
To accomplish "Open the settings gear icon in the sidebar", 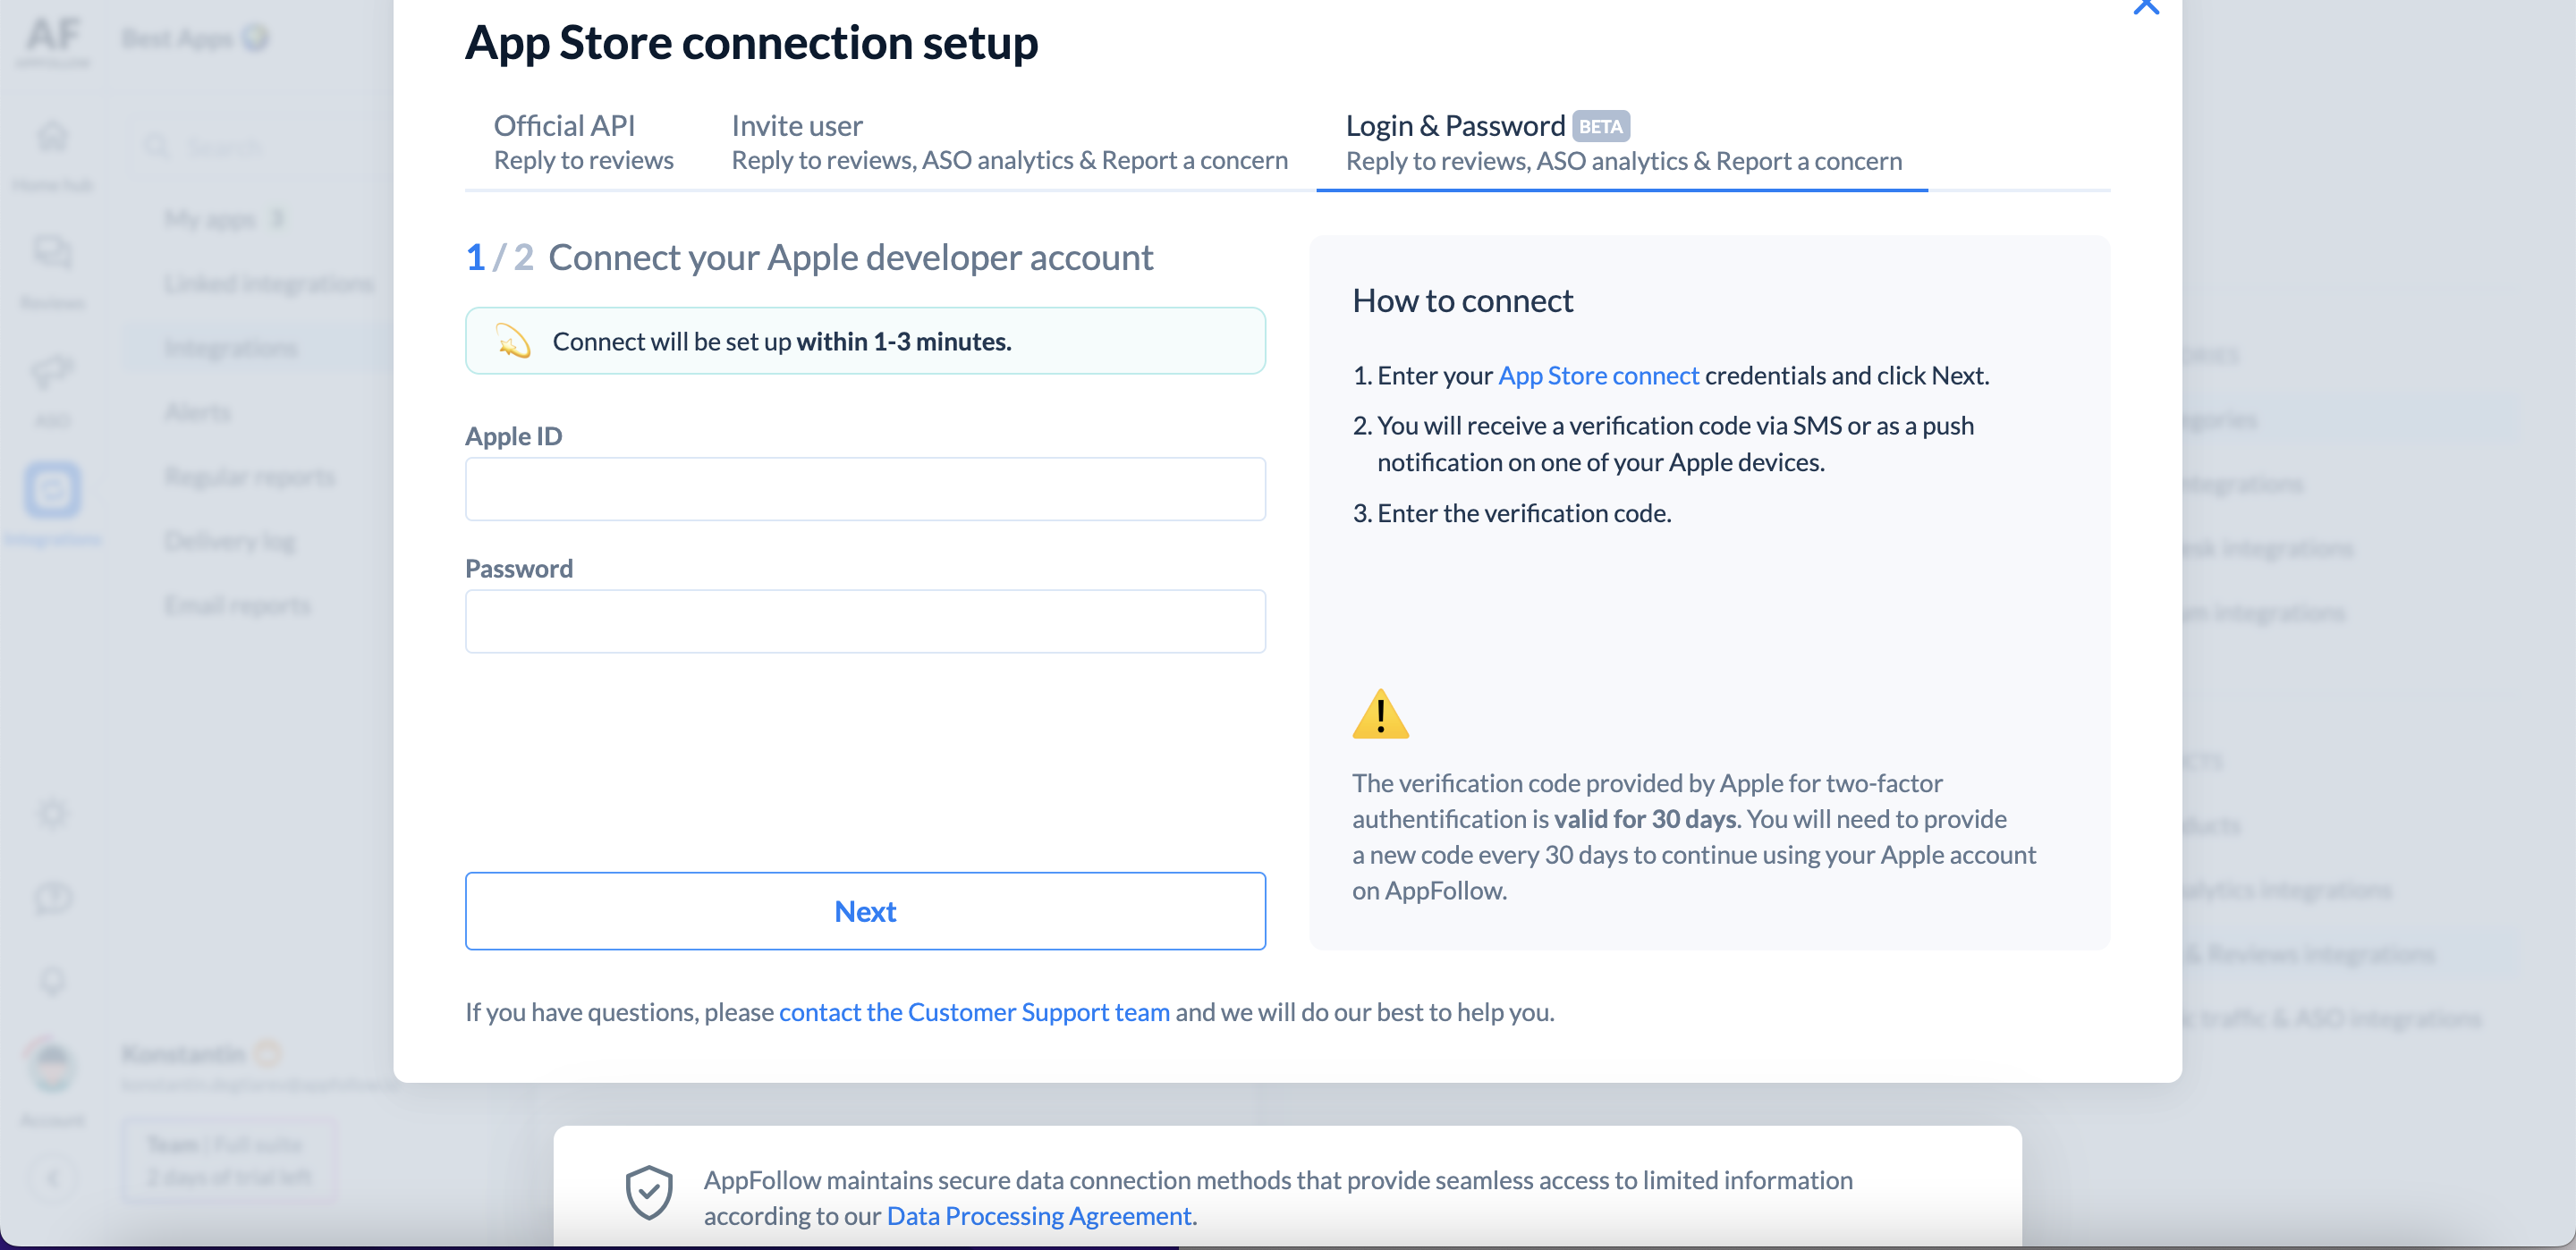I will pos(53,814).
